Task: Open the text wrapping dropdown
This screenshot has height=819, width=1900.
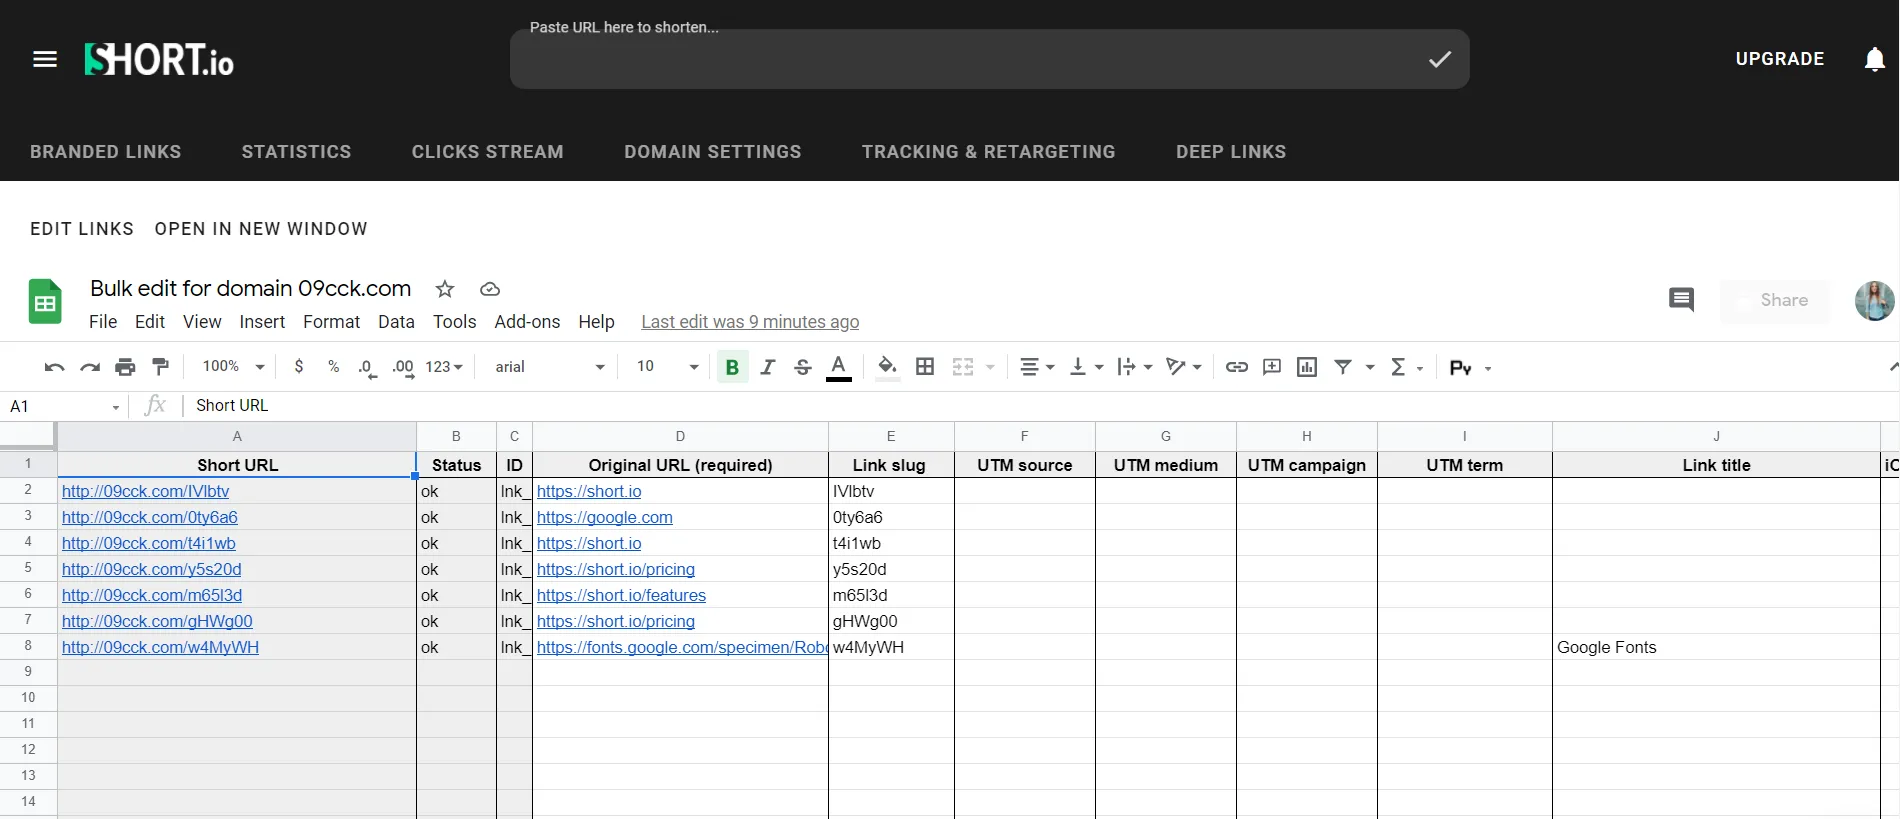Action: pos(1135,367)
